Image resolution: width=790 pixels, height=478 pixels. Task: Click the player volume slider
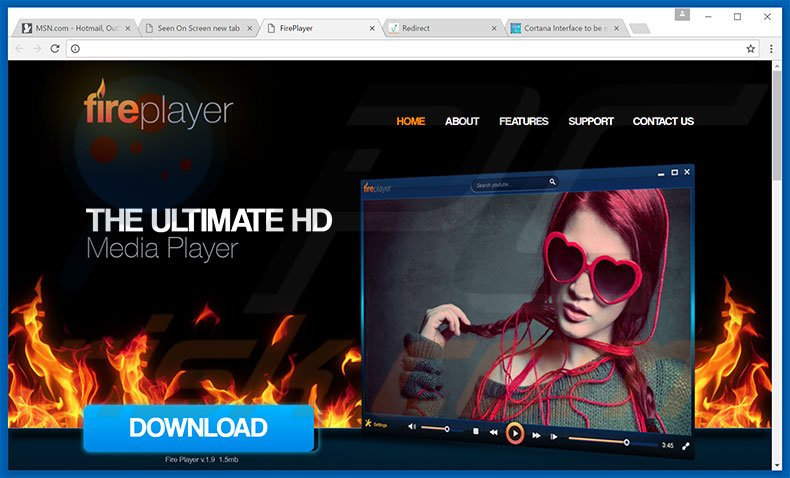442,429
